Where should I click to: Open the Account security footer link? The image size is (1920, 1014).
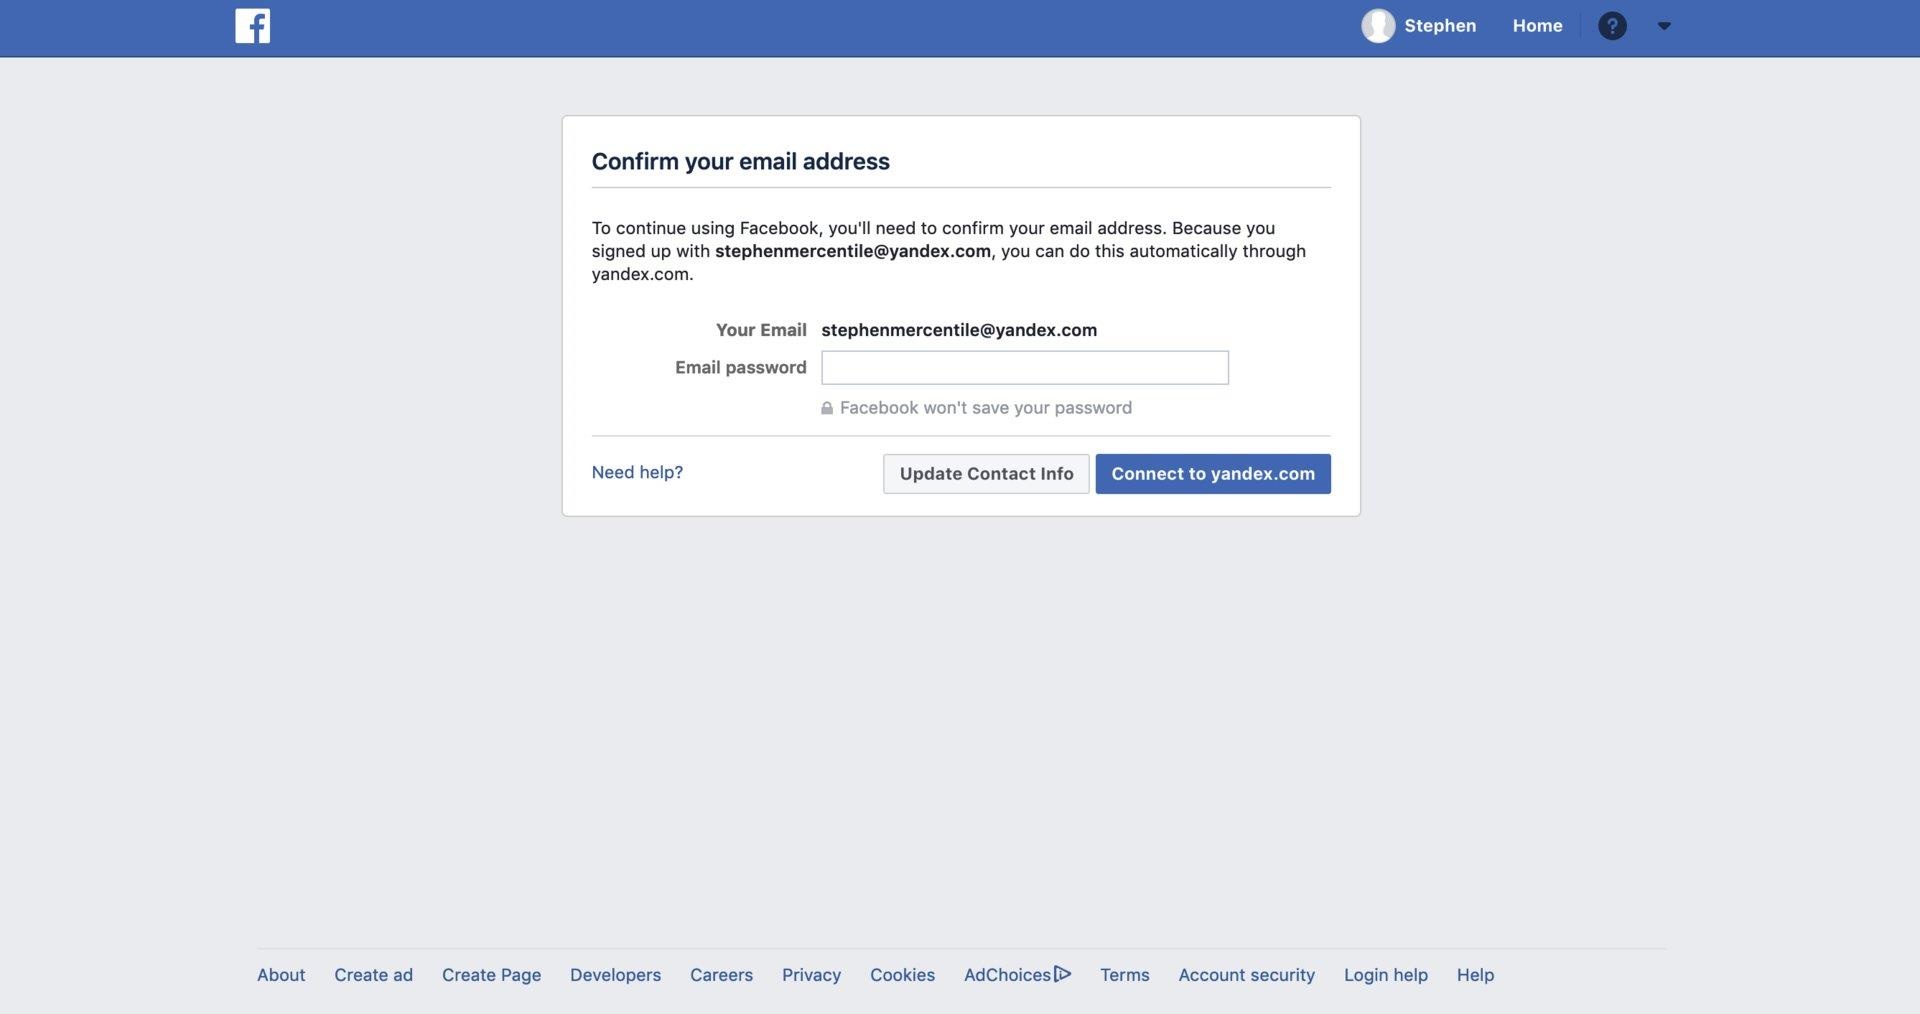click(1246, 974)
